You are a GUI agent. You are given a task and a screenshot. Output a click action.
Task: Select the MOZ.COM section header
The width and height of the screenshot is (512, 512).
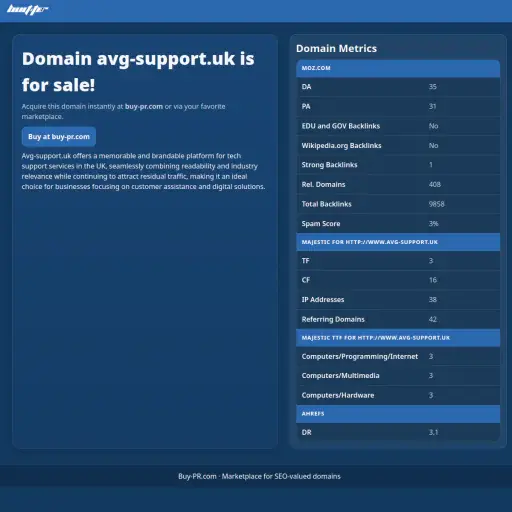pos(398,68)
